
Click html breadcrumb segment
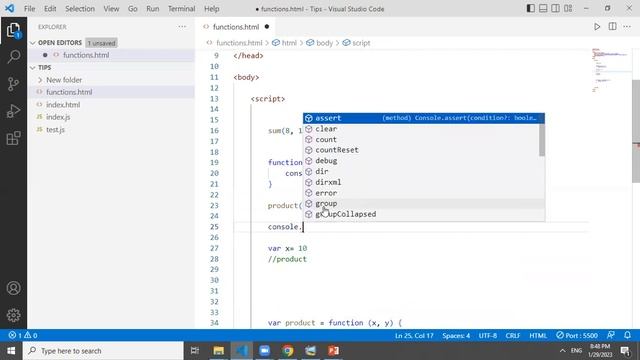(x=289, y=43)
